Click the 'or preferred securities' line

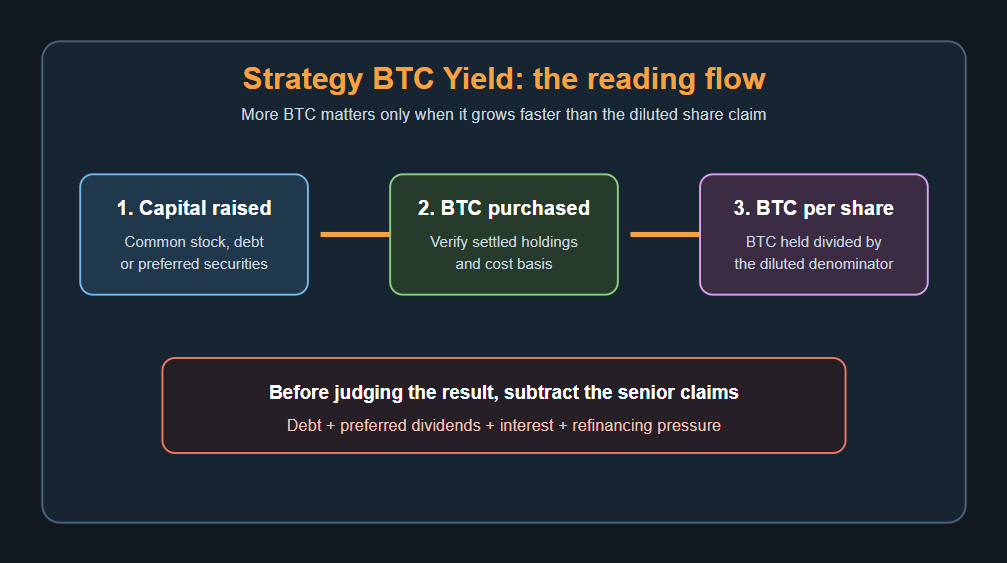[x=194, y=264]
